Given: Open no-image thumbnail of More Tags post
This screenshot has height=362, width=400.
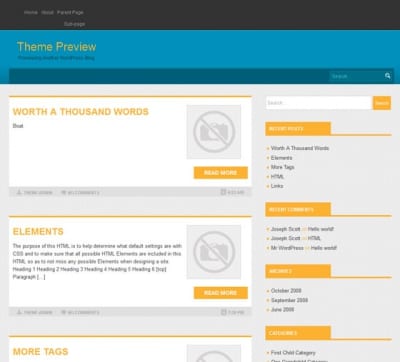Looking at the screenshot, I should click(214, 353).
